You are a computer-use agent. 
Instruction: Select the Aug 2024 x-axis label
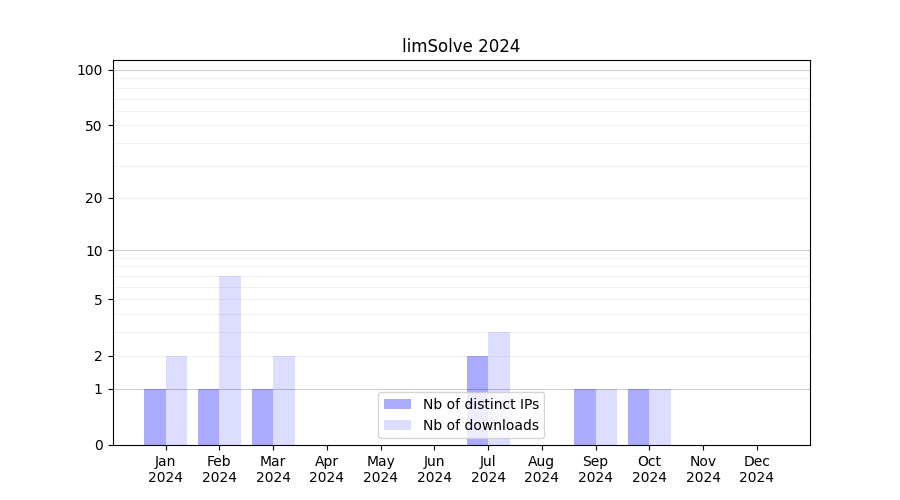(542, 469)
